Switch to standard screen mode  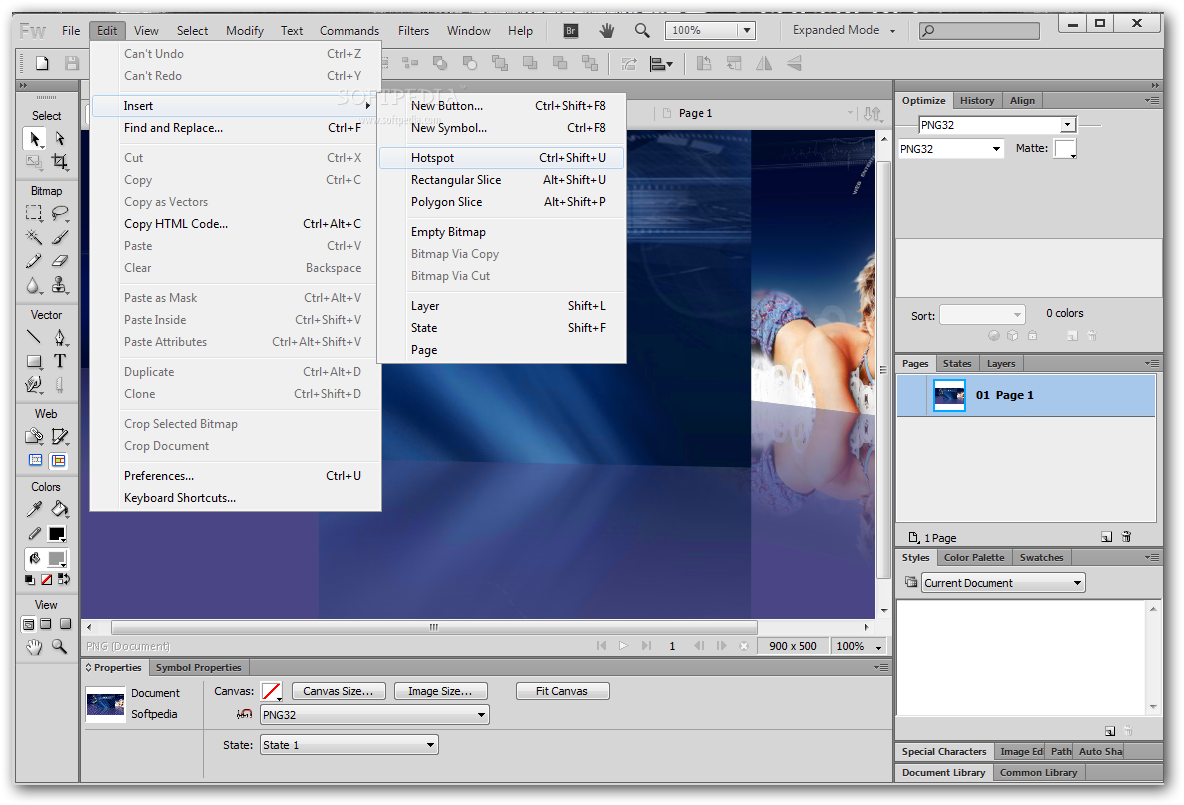pos(28,624)
